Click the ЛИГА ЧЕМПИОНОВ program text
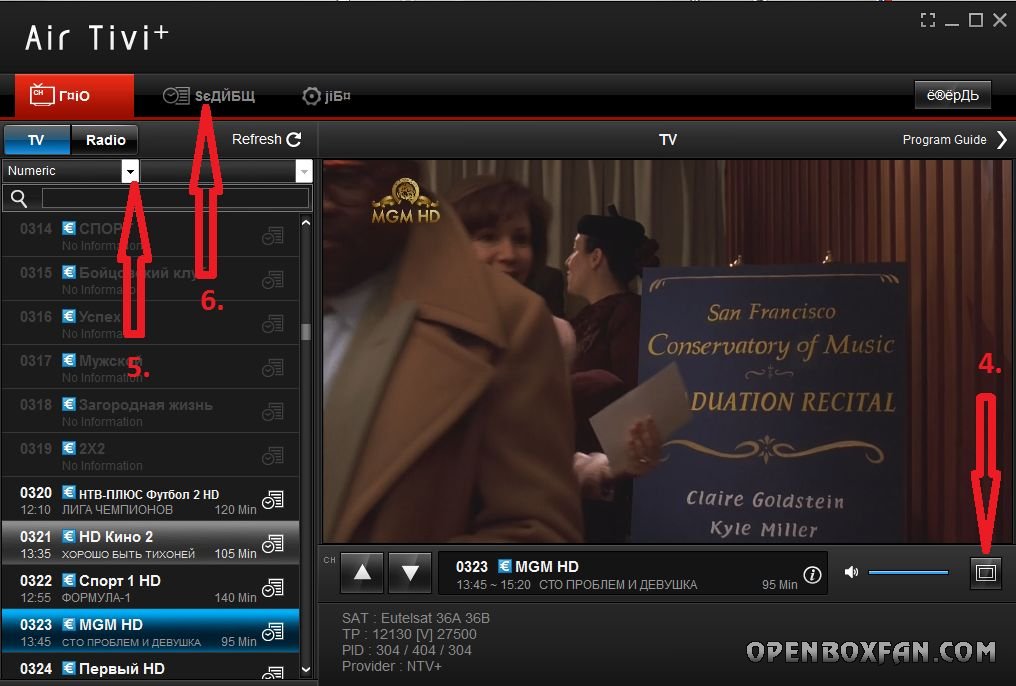 coord(117,510)
